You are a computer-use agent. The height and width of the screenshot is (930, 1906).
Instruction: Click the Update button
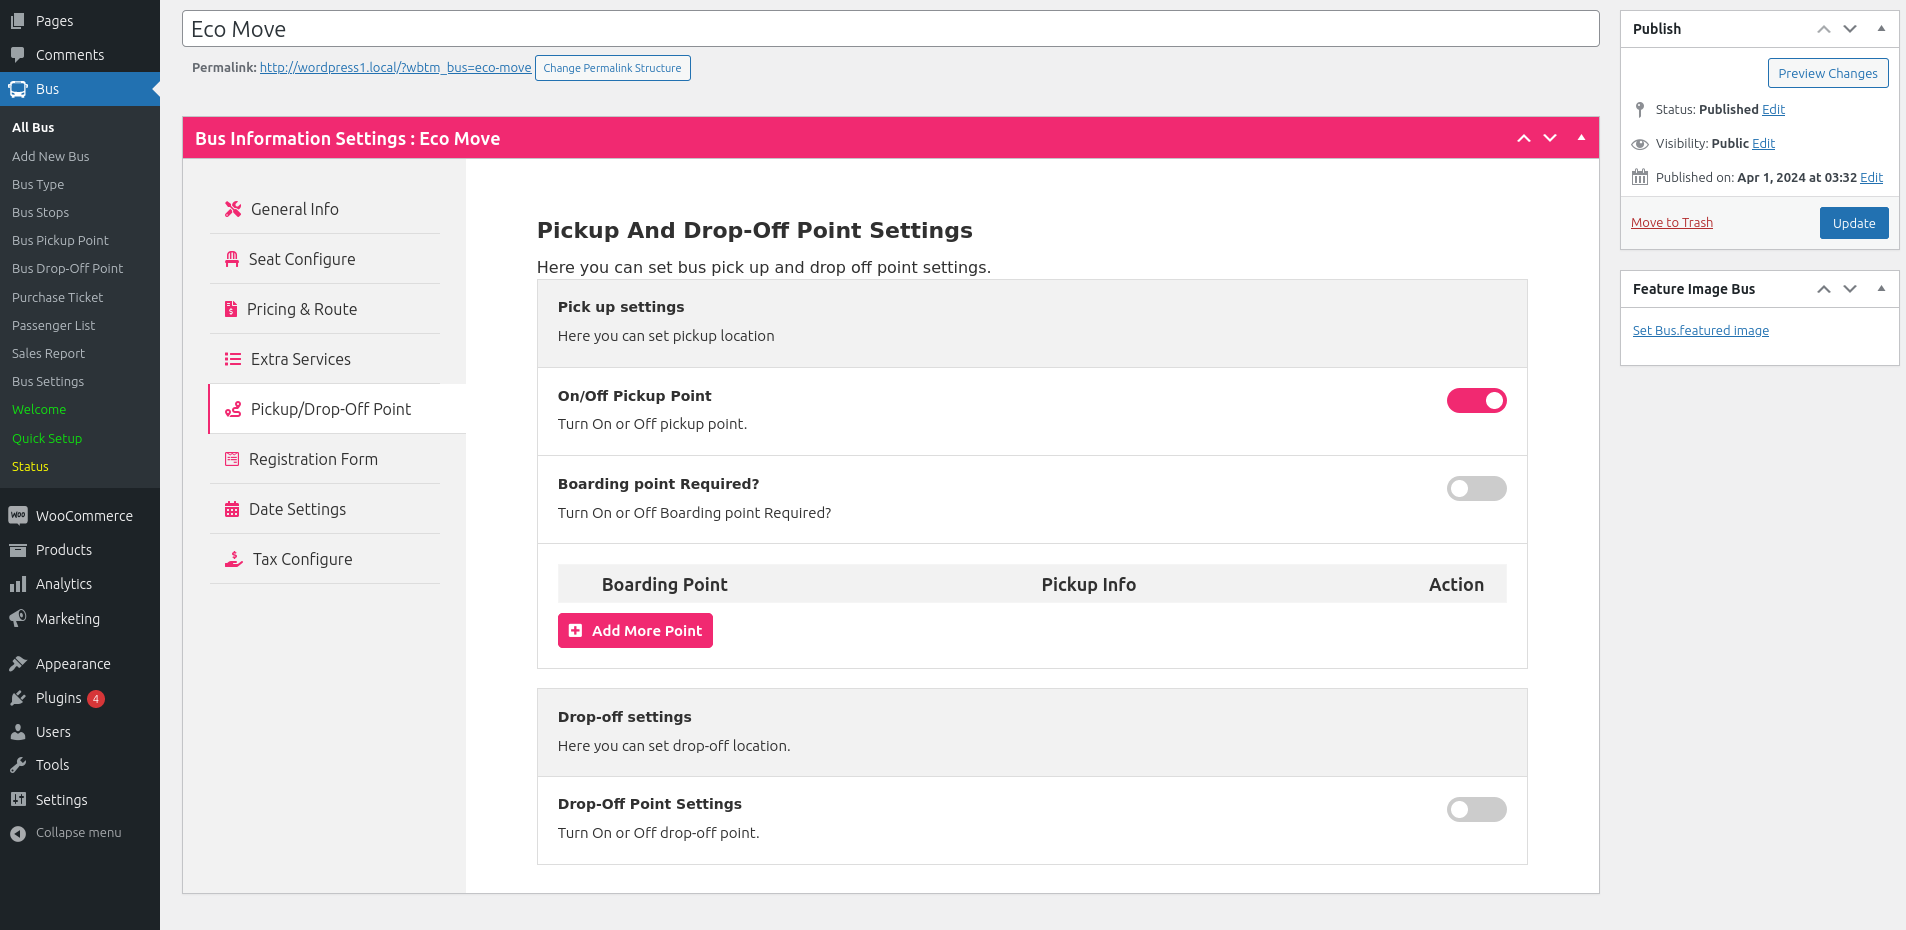pos(1854,223)
